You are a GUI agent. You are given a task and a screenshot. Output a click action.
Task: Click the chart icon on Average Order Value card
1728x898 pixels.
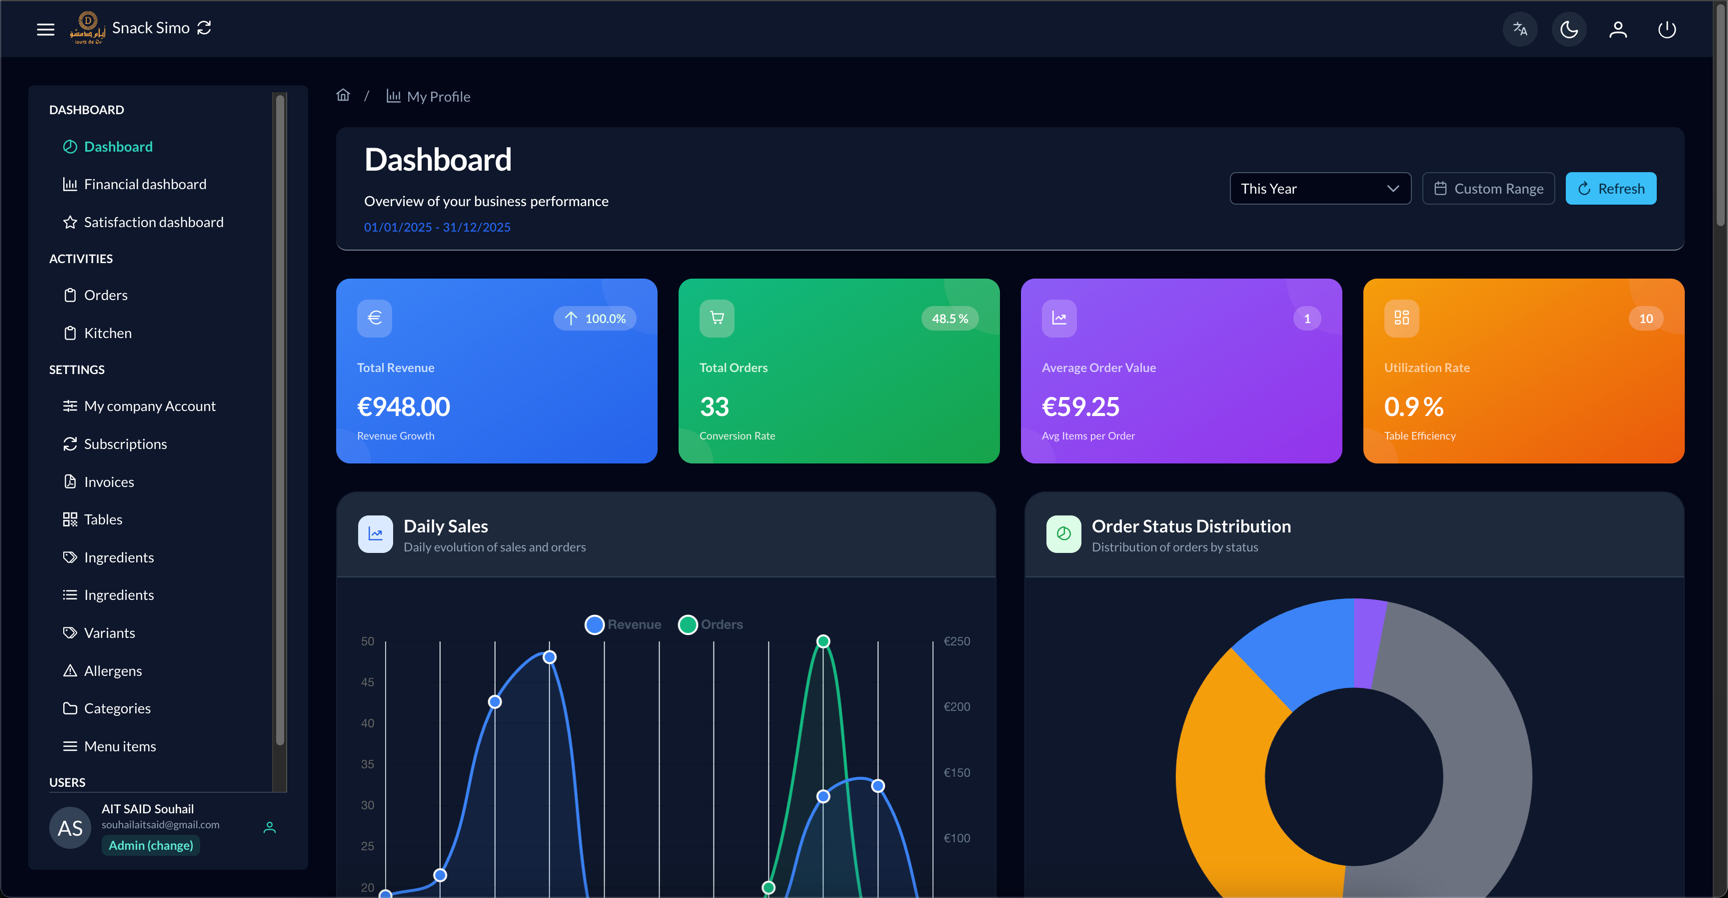(1059, 318)
